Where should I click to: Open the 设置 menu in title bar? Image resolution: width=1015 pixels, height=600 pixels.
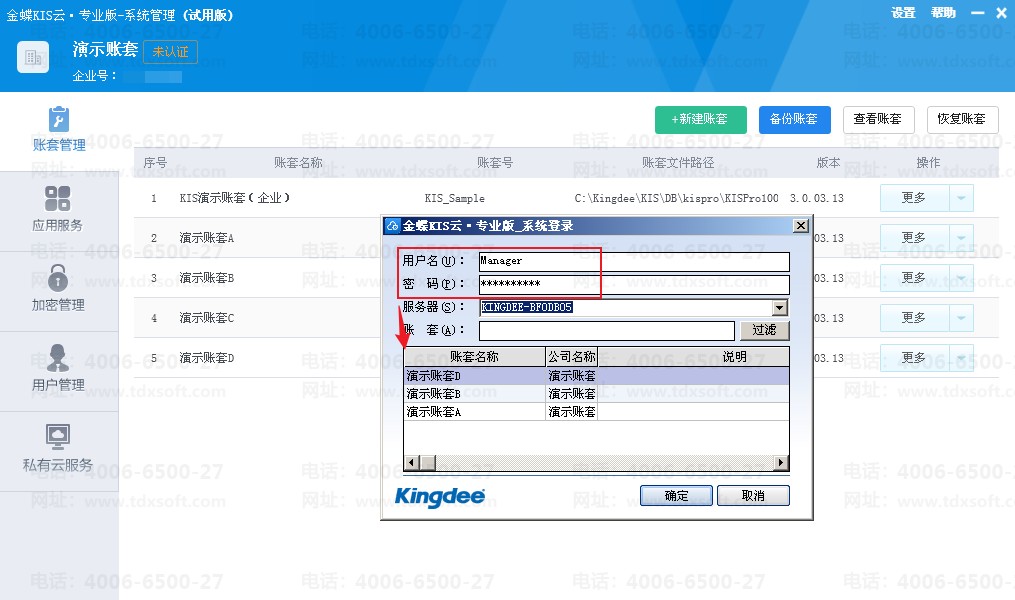903,12
